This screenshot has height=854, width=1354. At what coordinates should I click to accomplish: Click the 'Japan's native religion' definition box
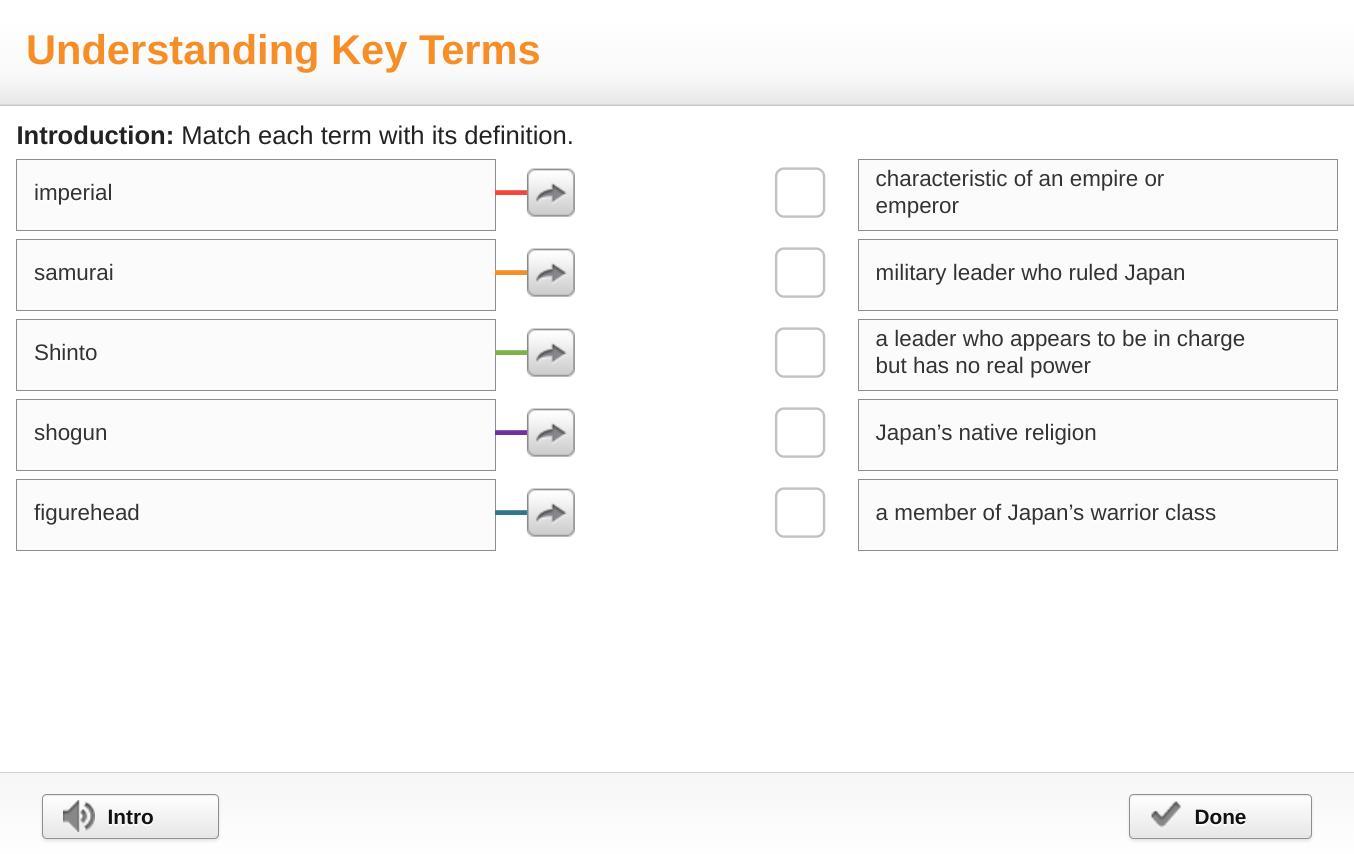click(x=1097, y=435)
